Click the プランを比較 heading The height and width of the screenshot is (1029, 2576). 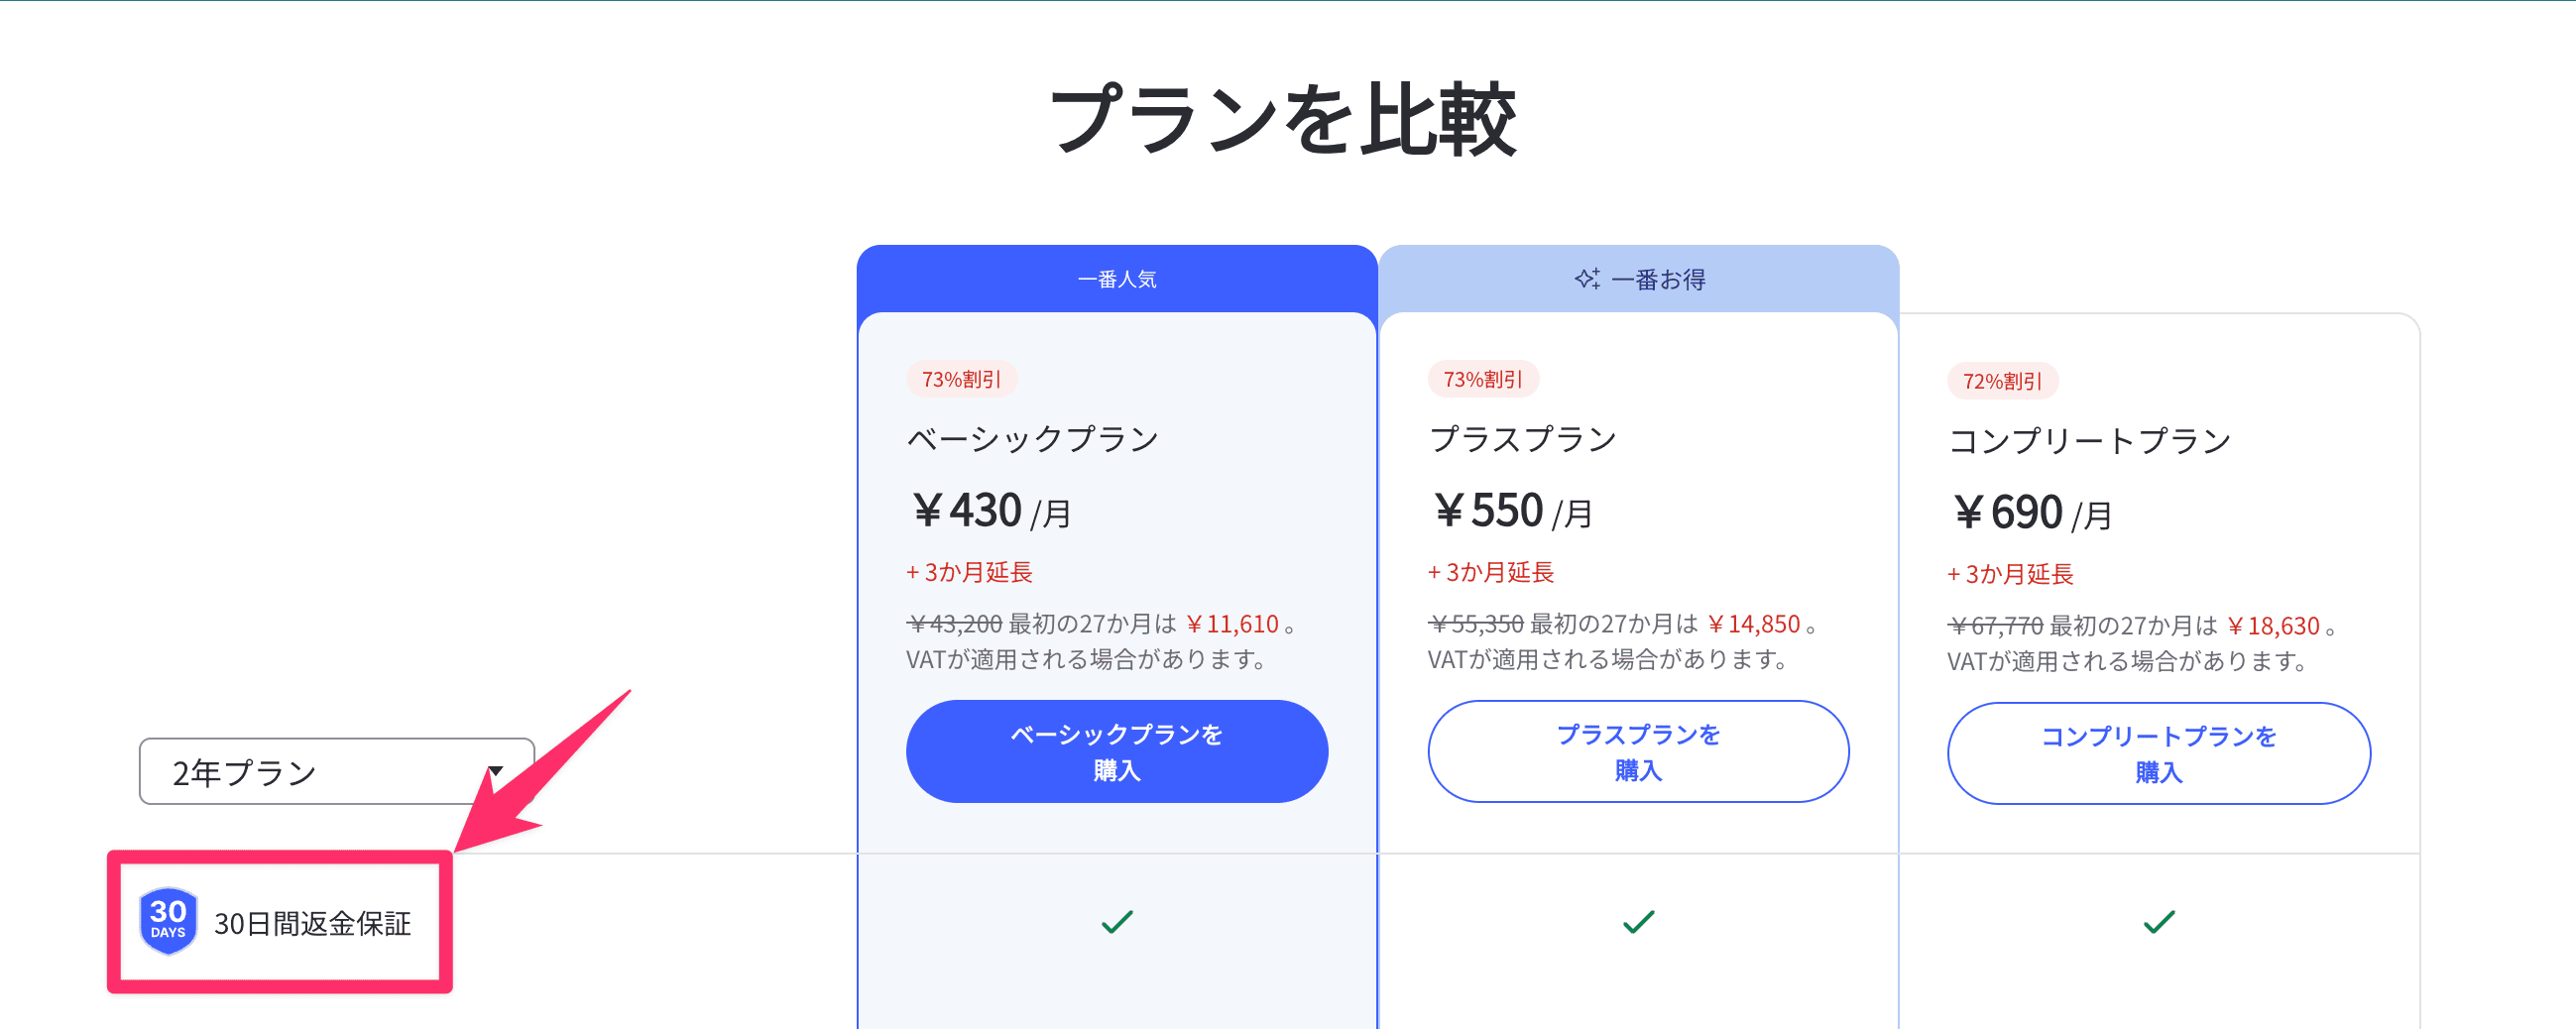coord(1283,120)
